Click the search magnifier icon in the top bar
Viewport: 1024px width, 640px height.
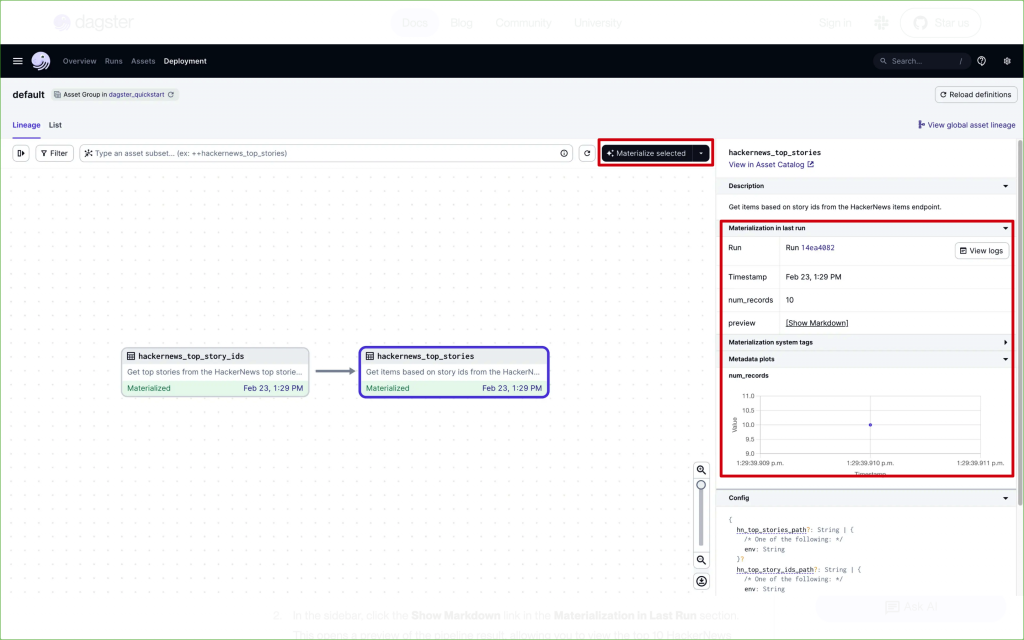(883, 61)
